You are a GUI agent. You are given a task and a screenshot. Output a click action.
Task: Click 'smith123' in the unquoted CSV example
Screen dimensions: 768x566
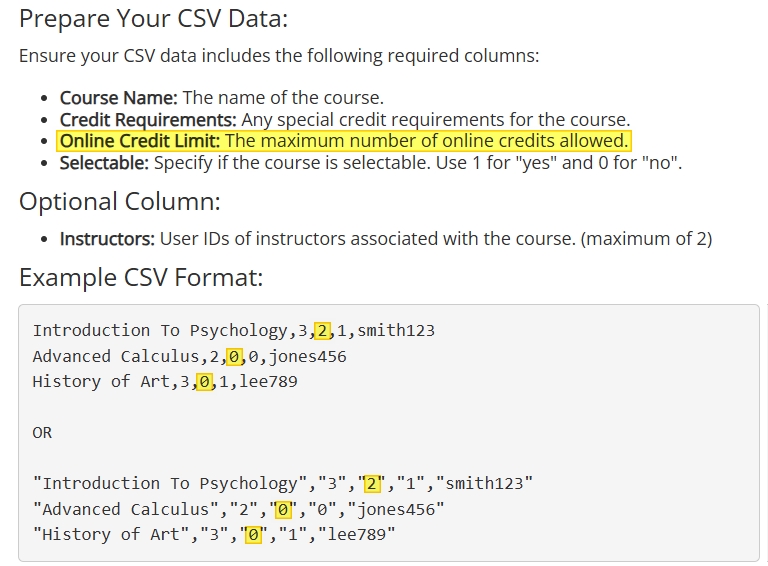(x=396, y=331)
